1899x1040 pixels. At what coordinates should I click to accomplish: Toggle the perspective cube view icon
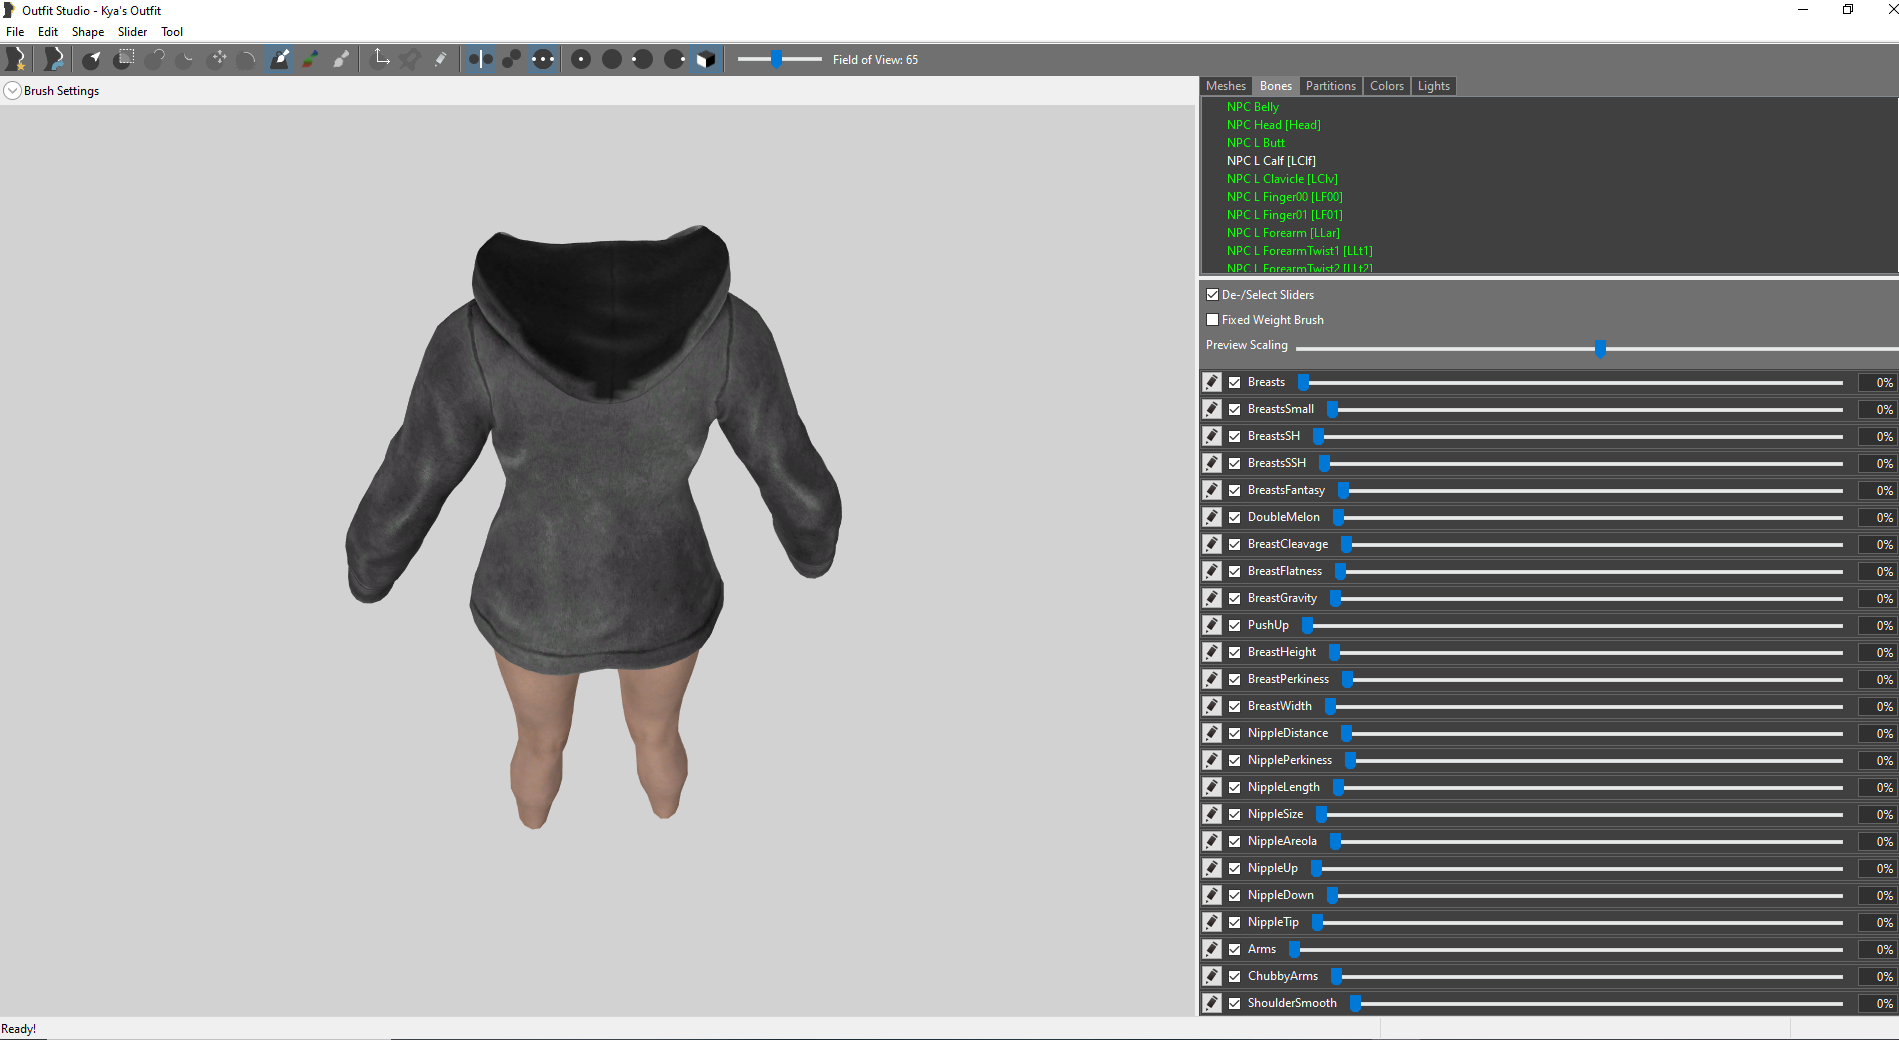click(706, 59)
